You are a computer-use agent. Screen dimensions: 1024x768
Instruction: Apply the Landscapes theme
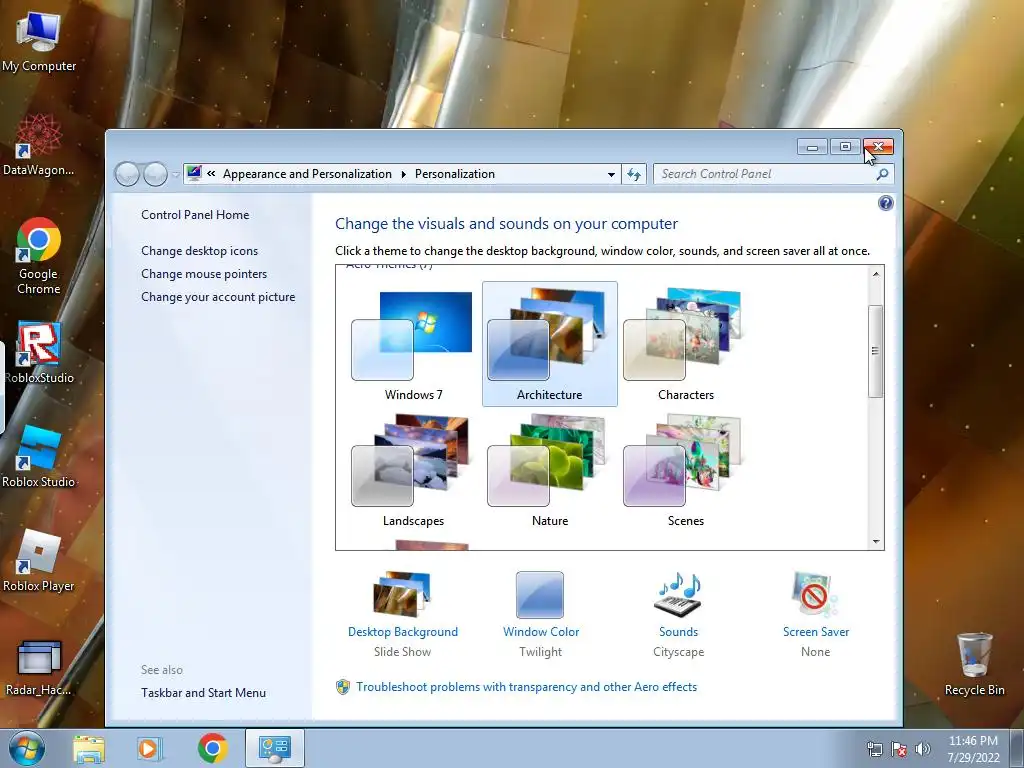413,472
